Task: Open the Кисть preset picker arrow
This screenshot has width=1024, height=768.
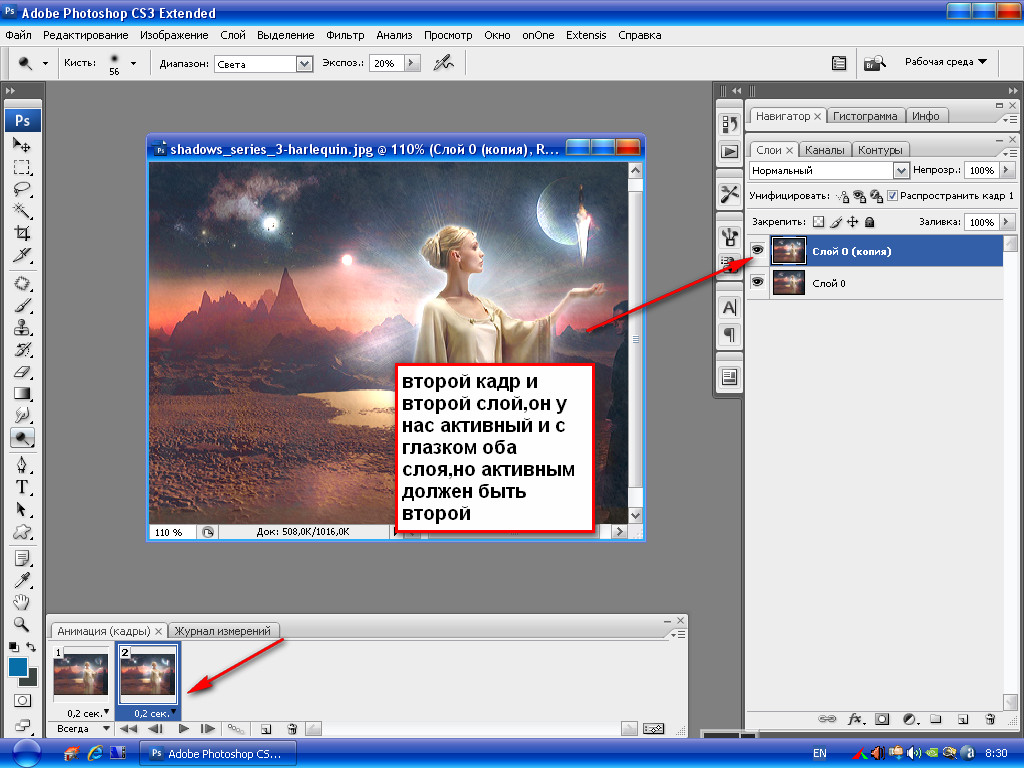Action: (133, 63)
